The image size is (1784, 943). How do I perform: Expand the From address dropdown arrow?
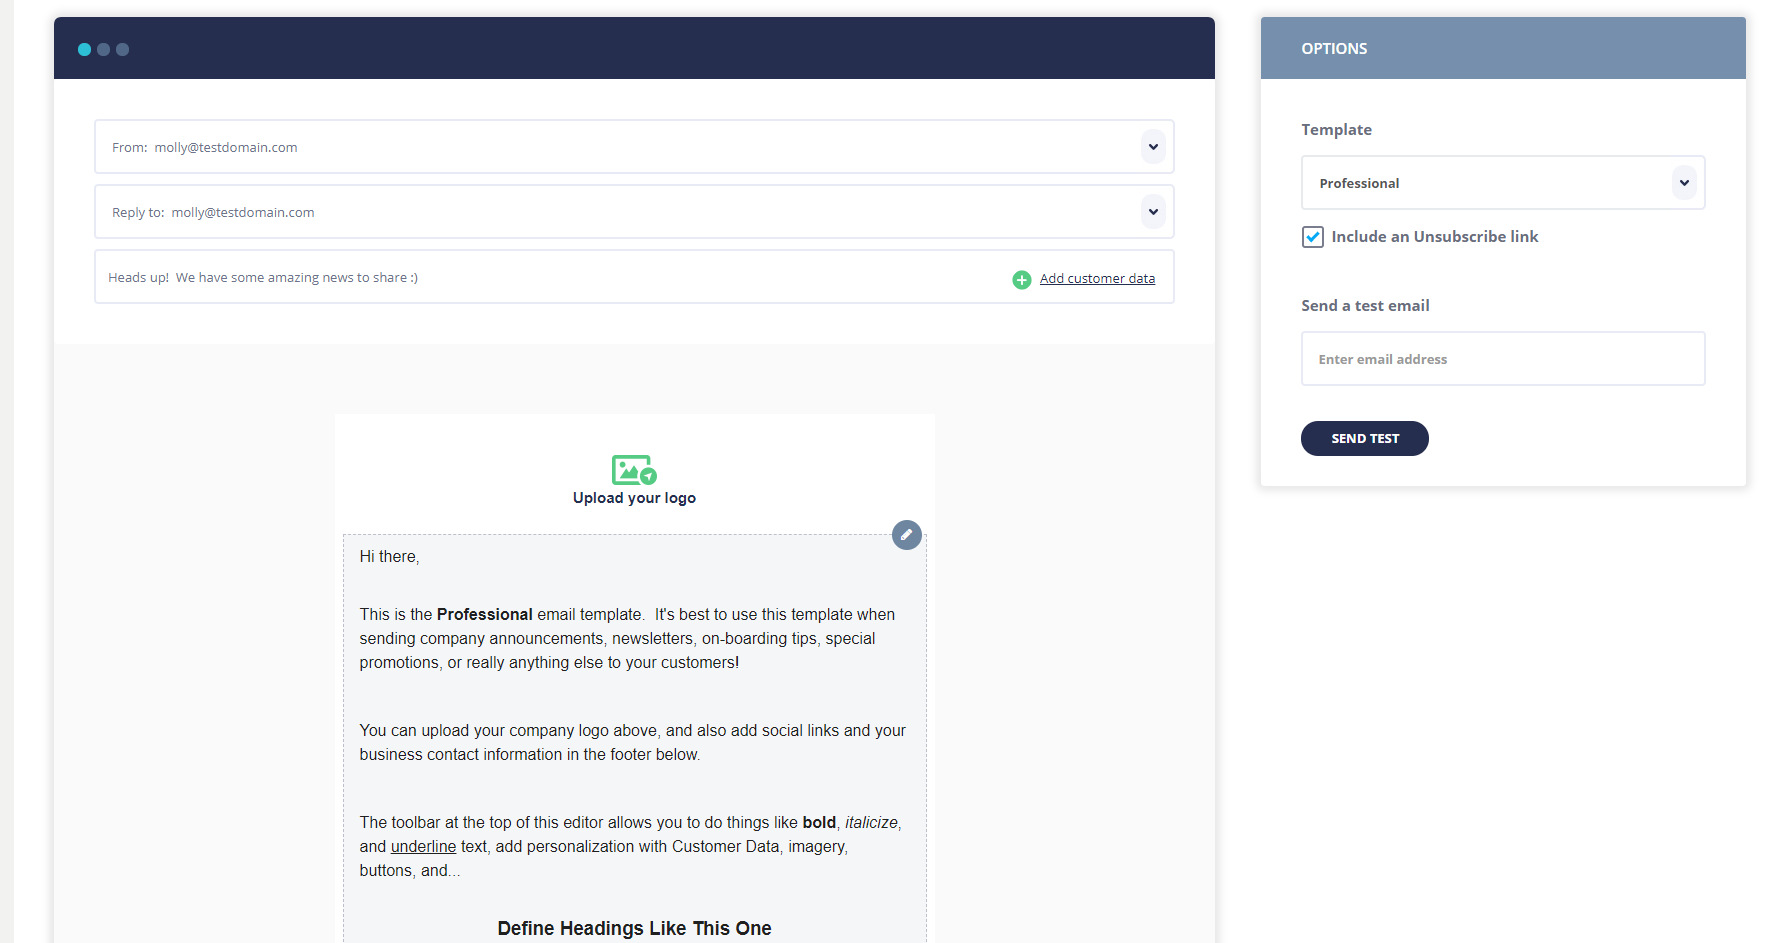[x=1153, y=147]
